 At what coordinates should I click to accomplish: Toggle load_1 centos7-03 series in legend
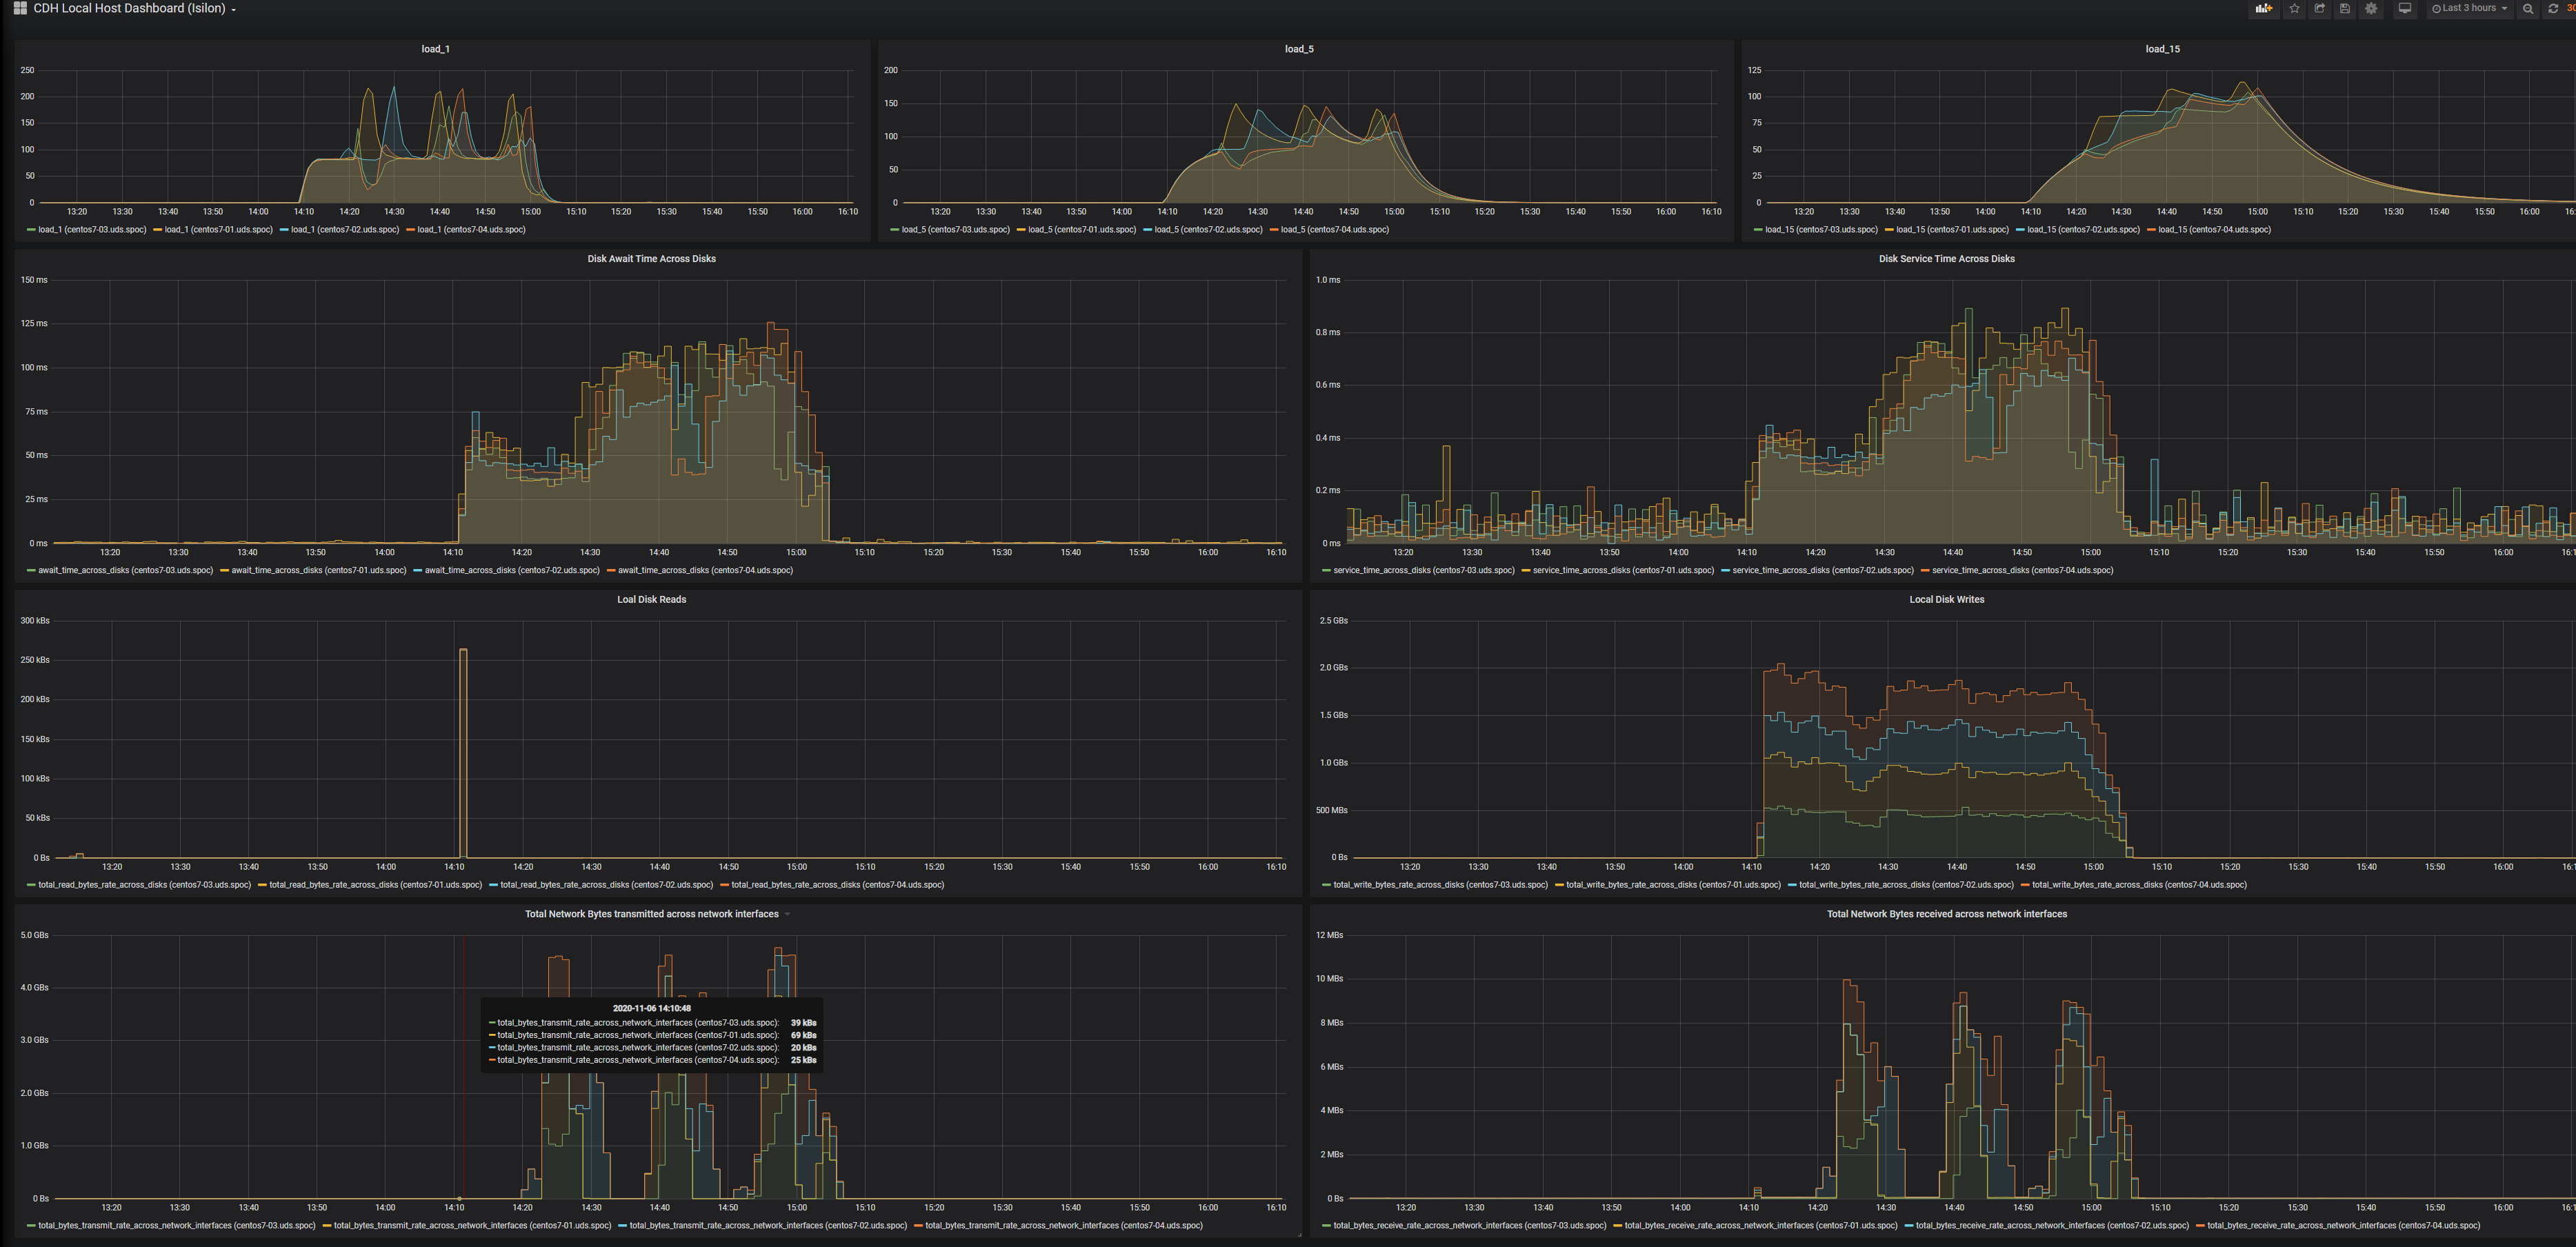[x=92, y=230]
